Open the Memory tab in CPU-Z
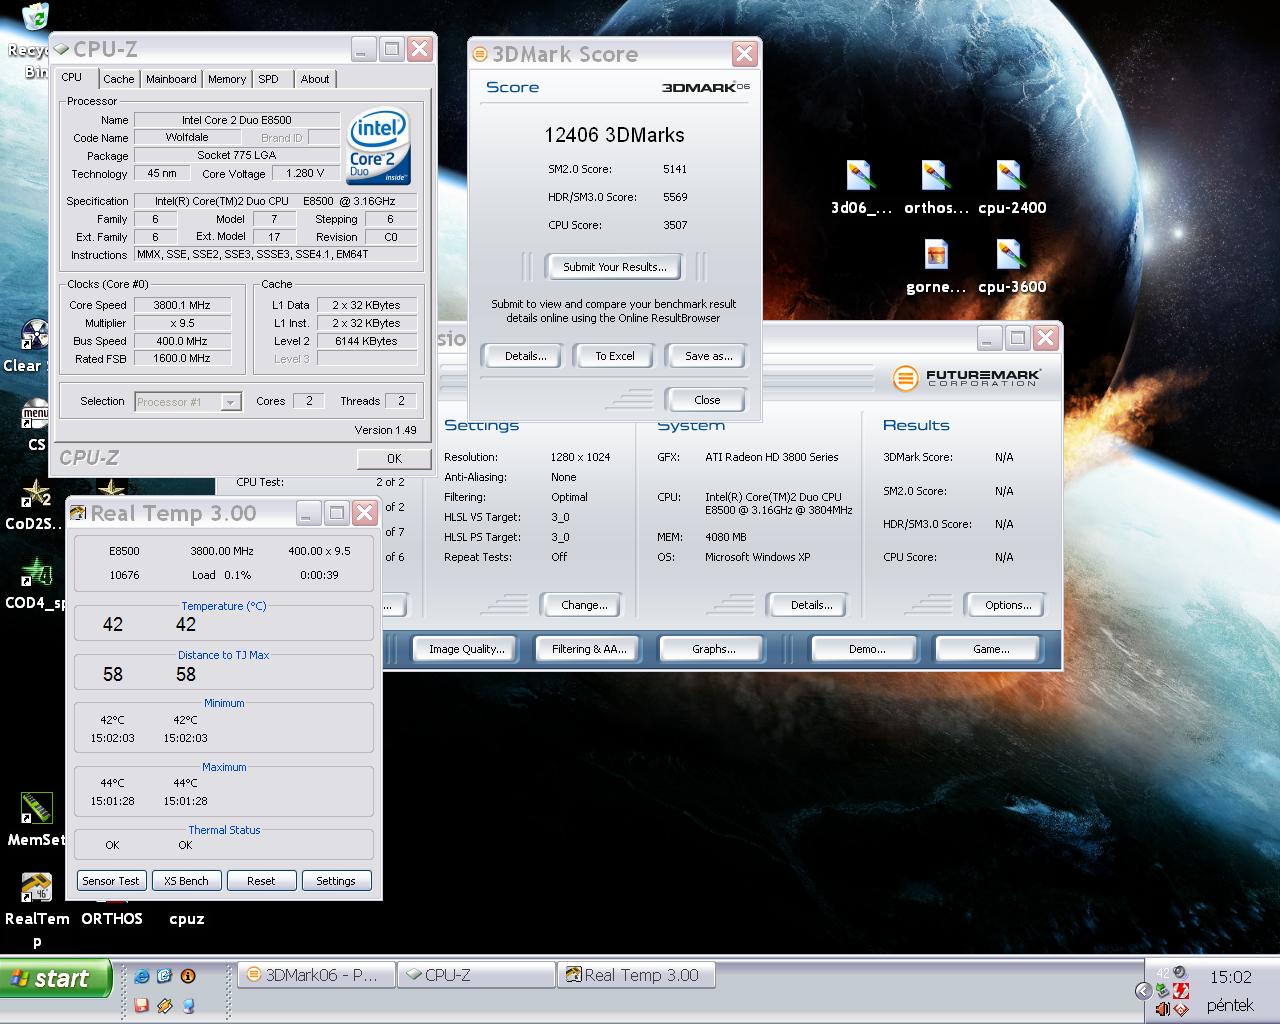1280x1024 pixels. click(x=227, y=79)
